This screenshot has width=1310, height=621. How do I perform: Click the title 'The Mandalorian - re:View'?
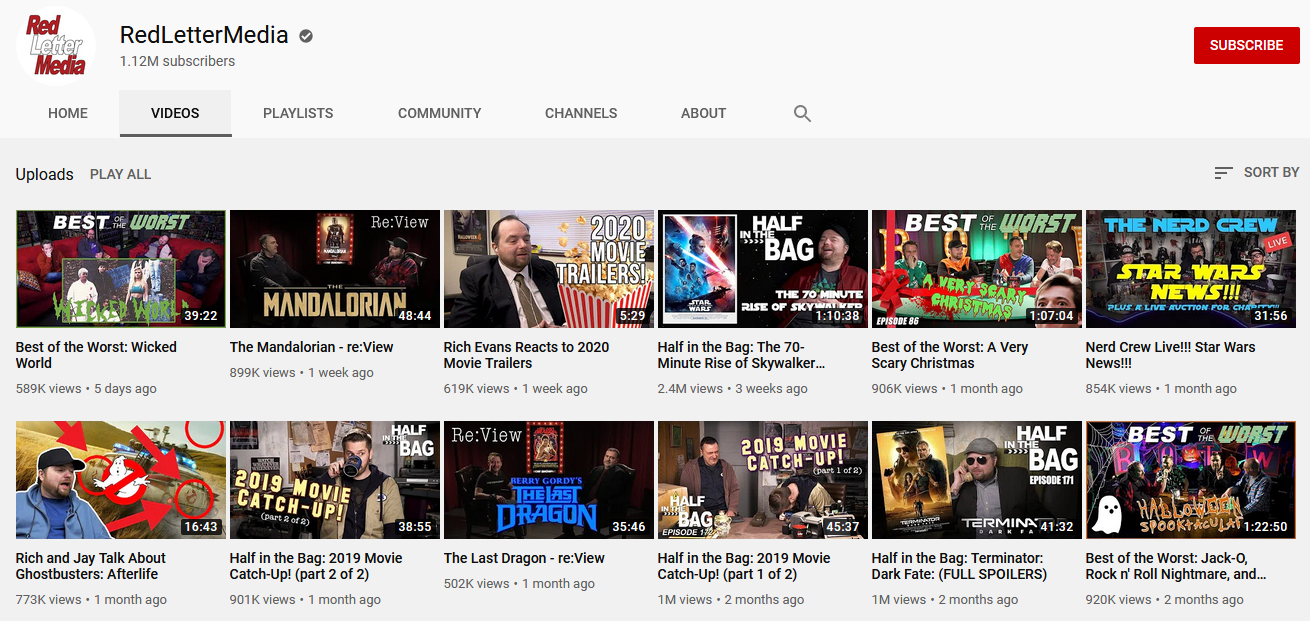(x=312, y=347)
